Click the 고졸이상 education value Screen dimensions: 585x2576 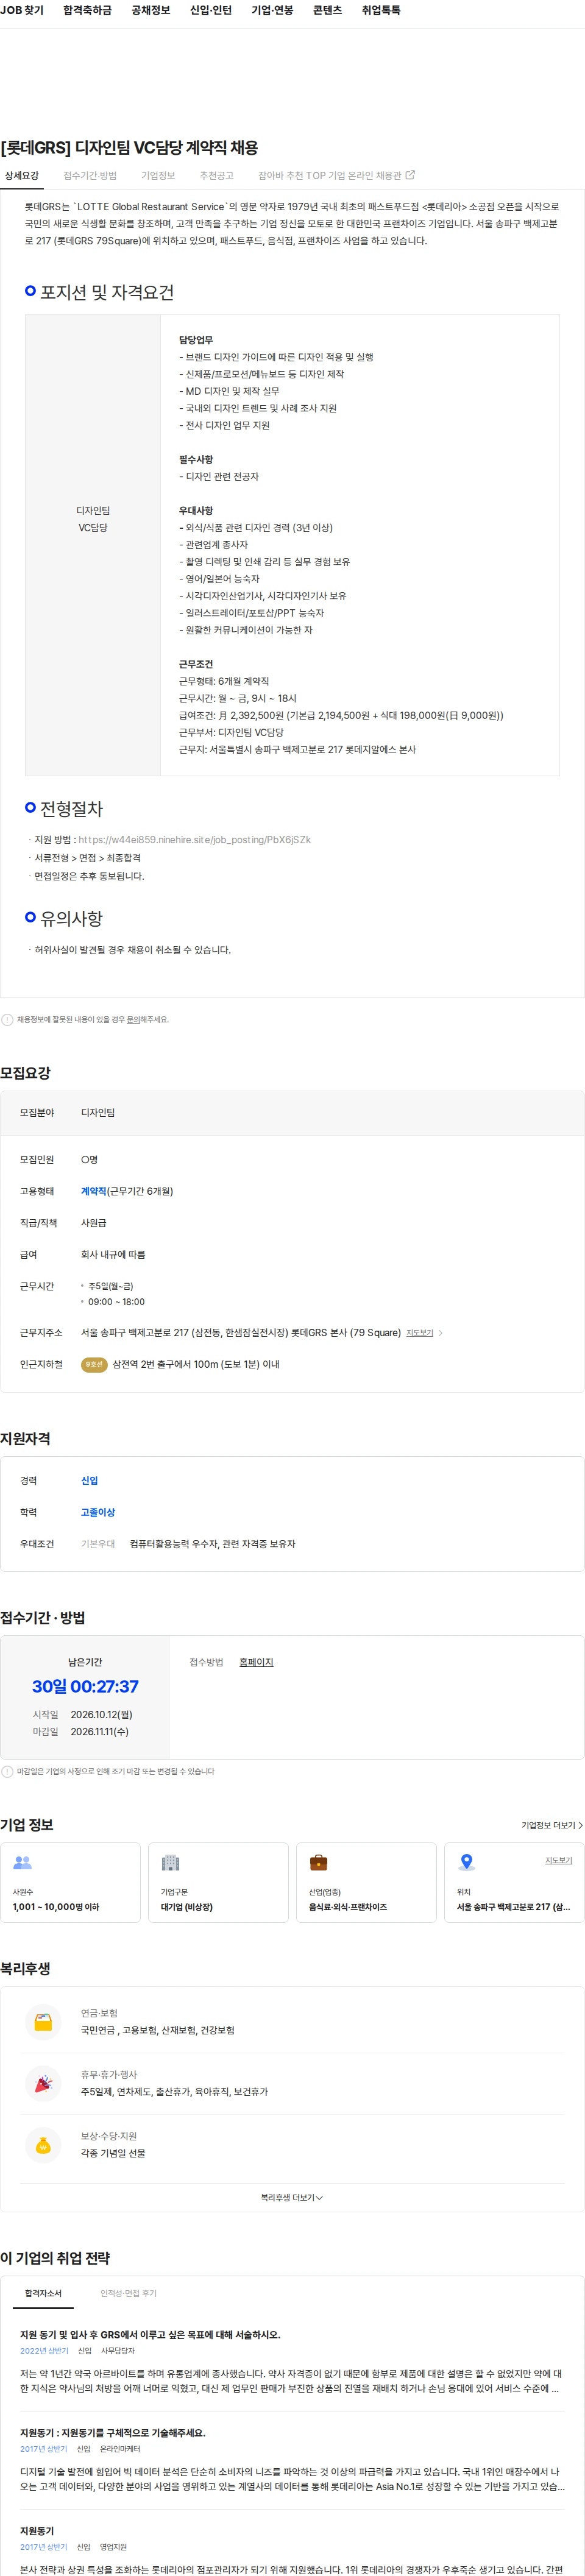pos(98,1512)
